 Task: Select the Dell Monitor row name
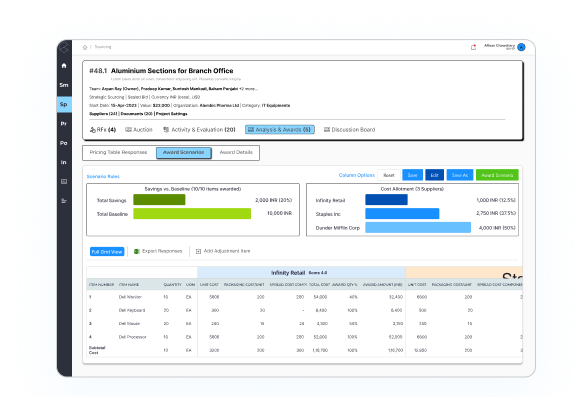coord(130,297)
